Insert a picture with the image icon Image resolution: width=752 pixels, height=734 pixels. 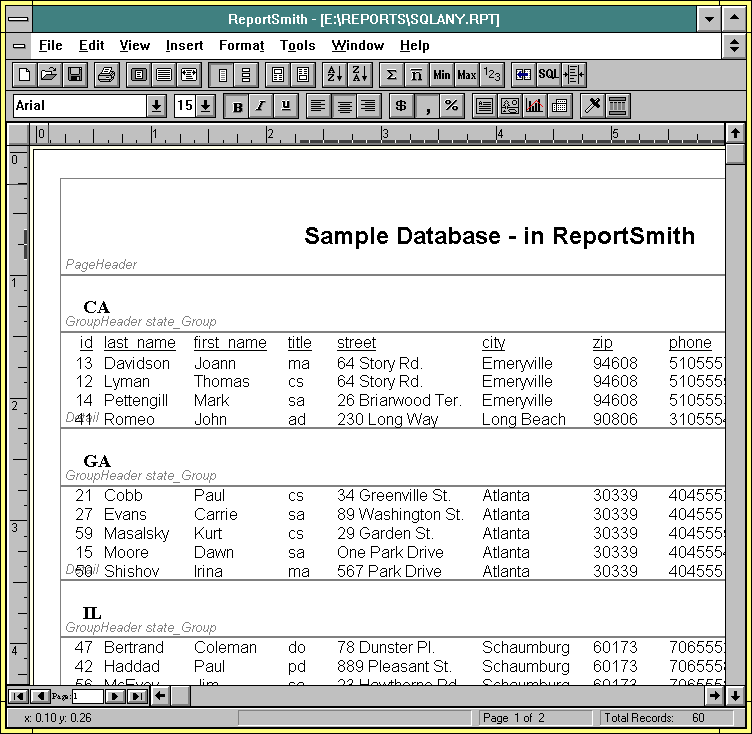(x=510, y=106)
